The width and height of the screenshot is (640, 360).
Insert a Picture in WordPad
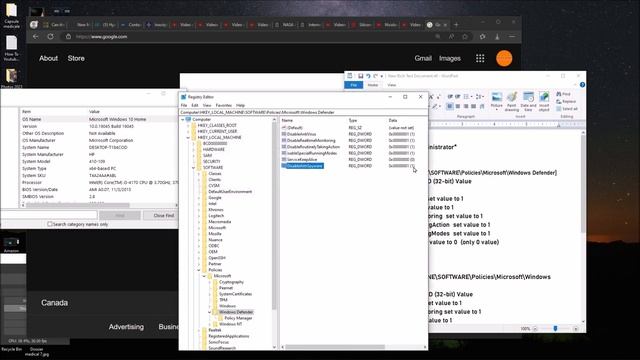coord(497,101)
